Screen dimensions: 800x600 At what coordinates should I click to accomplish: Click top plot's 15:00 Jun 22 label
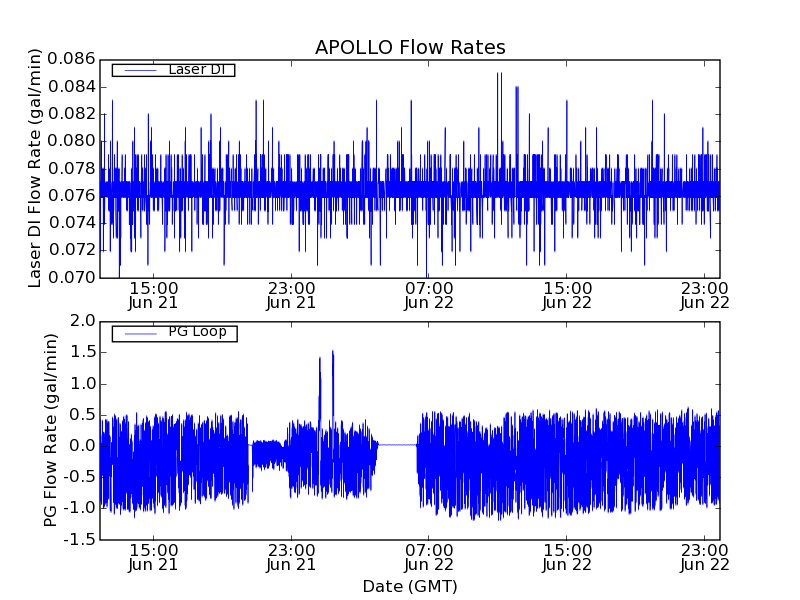click(567, 295)
